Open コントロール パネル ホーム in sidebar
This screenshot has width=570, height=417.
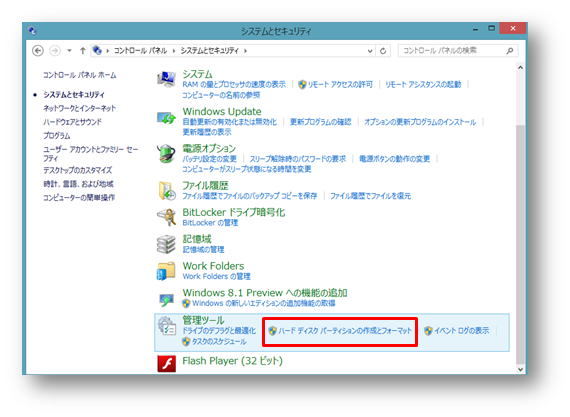click(80, 75)
